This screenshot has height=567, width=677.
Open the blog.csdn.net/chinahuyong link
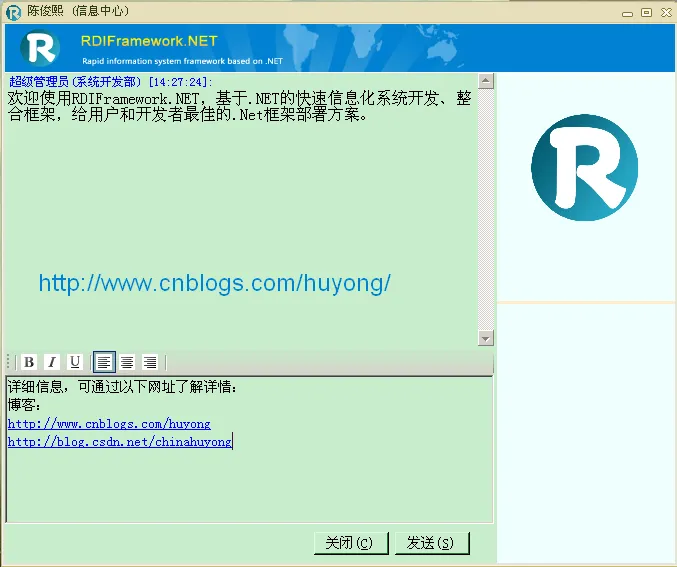click(x=120, y=442)
